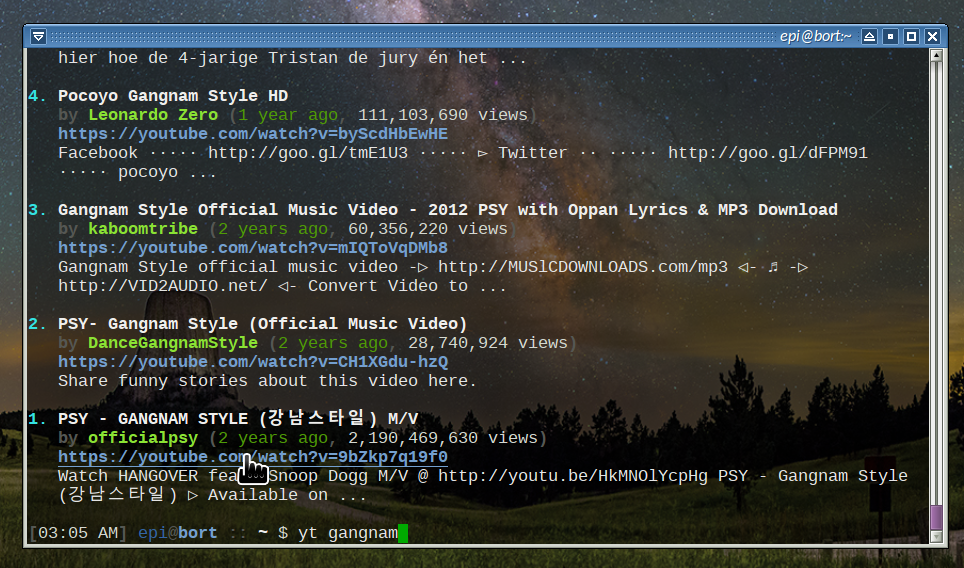
Task: Click scrollbar up arrow in terminal
Action: pos(936,55)
